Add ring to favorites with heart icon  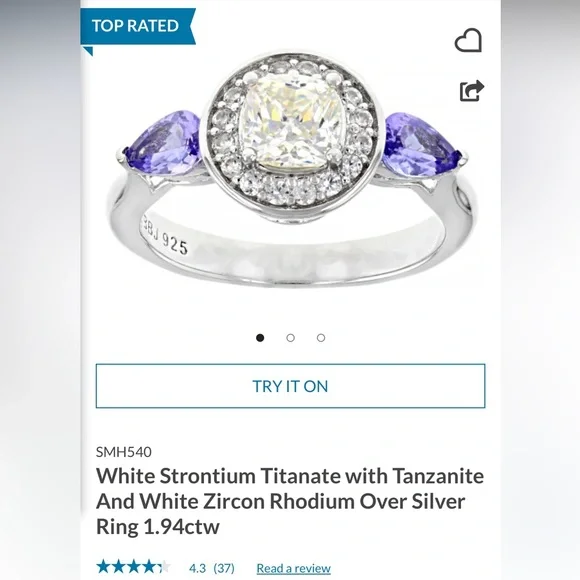468,40
